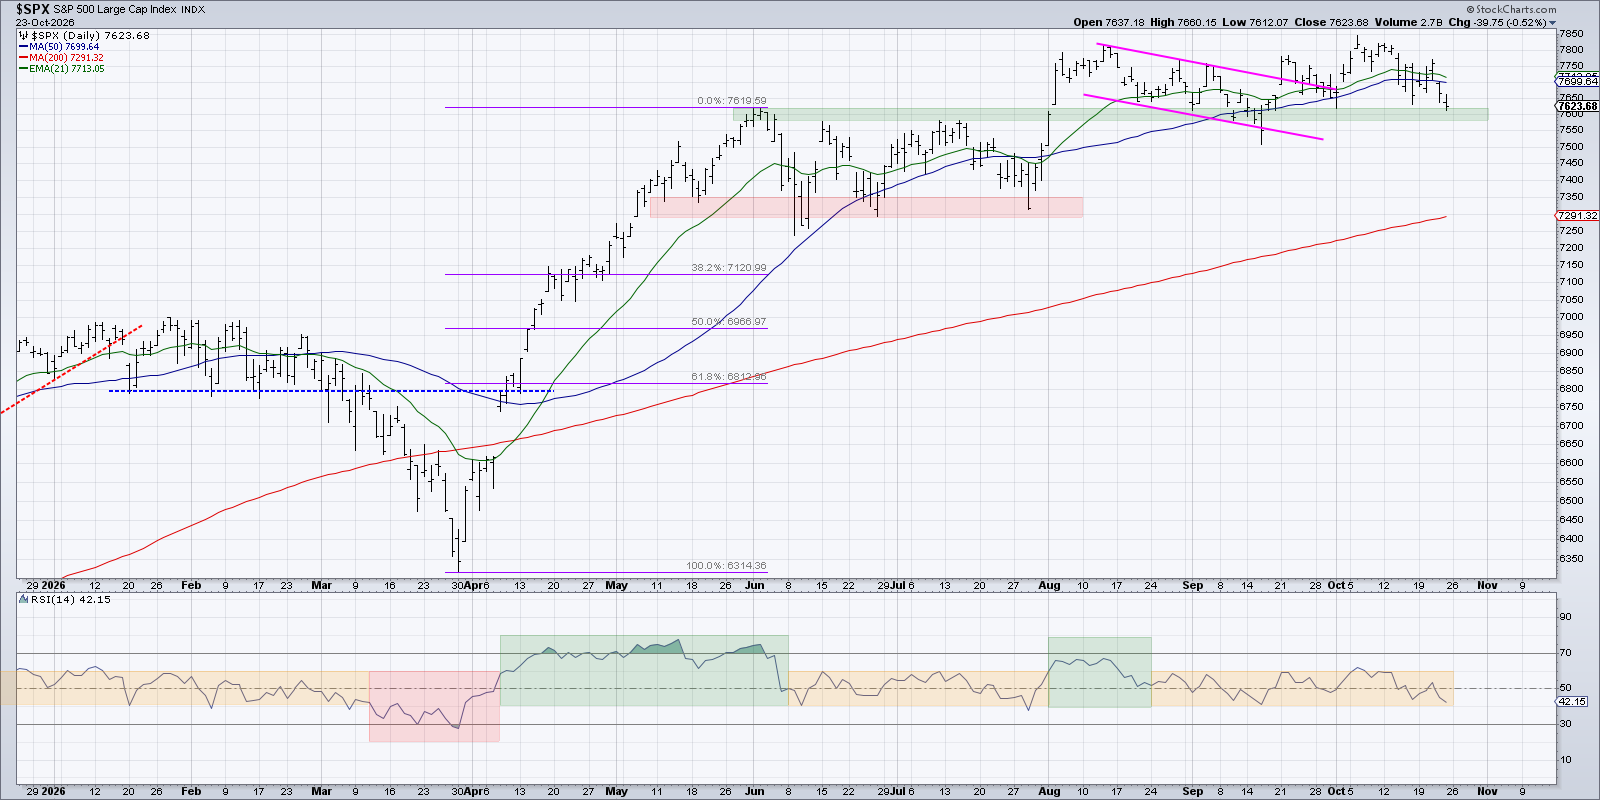This screenshot has height=800, width=1600.
Task: Click the upper magenta channel trendline
Action: [x=1218, y=67]
